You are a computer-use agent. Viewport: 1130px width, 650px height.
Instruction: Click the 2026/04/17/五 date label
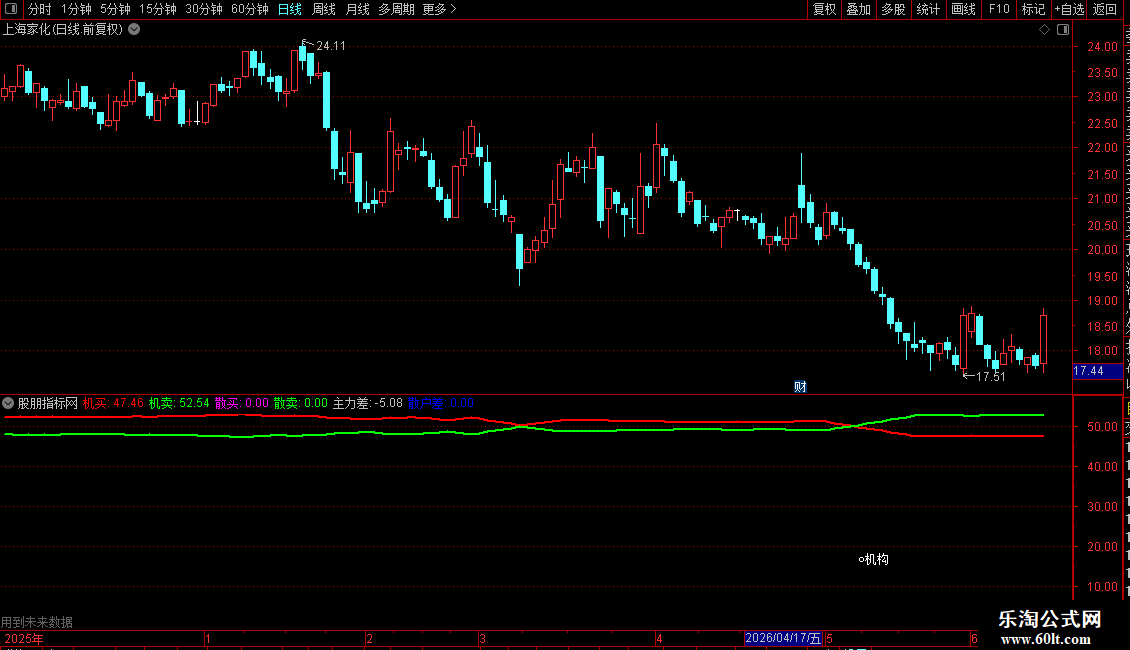(x=783, y=638)
